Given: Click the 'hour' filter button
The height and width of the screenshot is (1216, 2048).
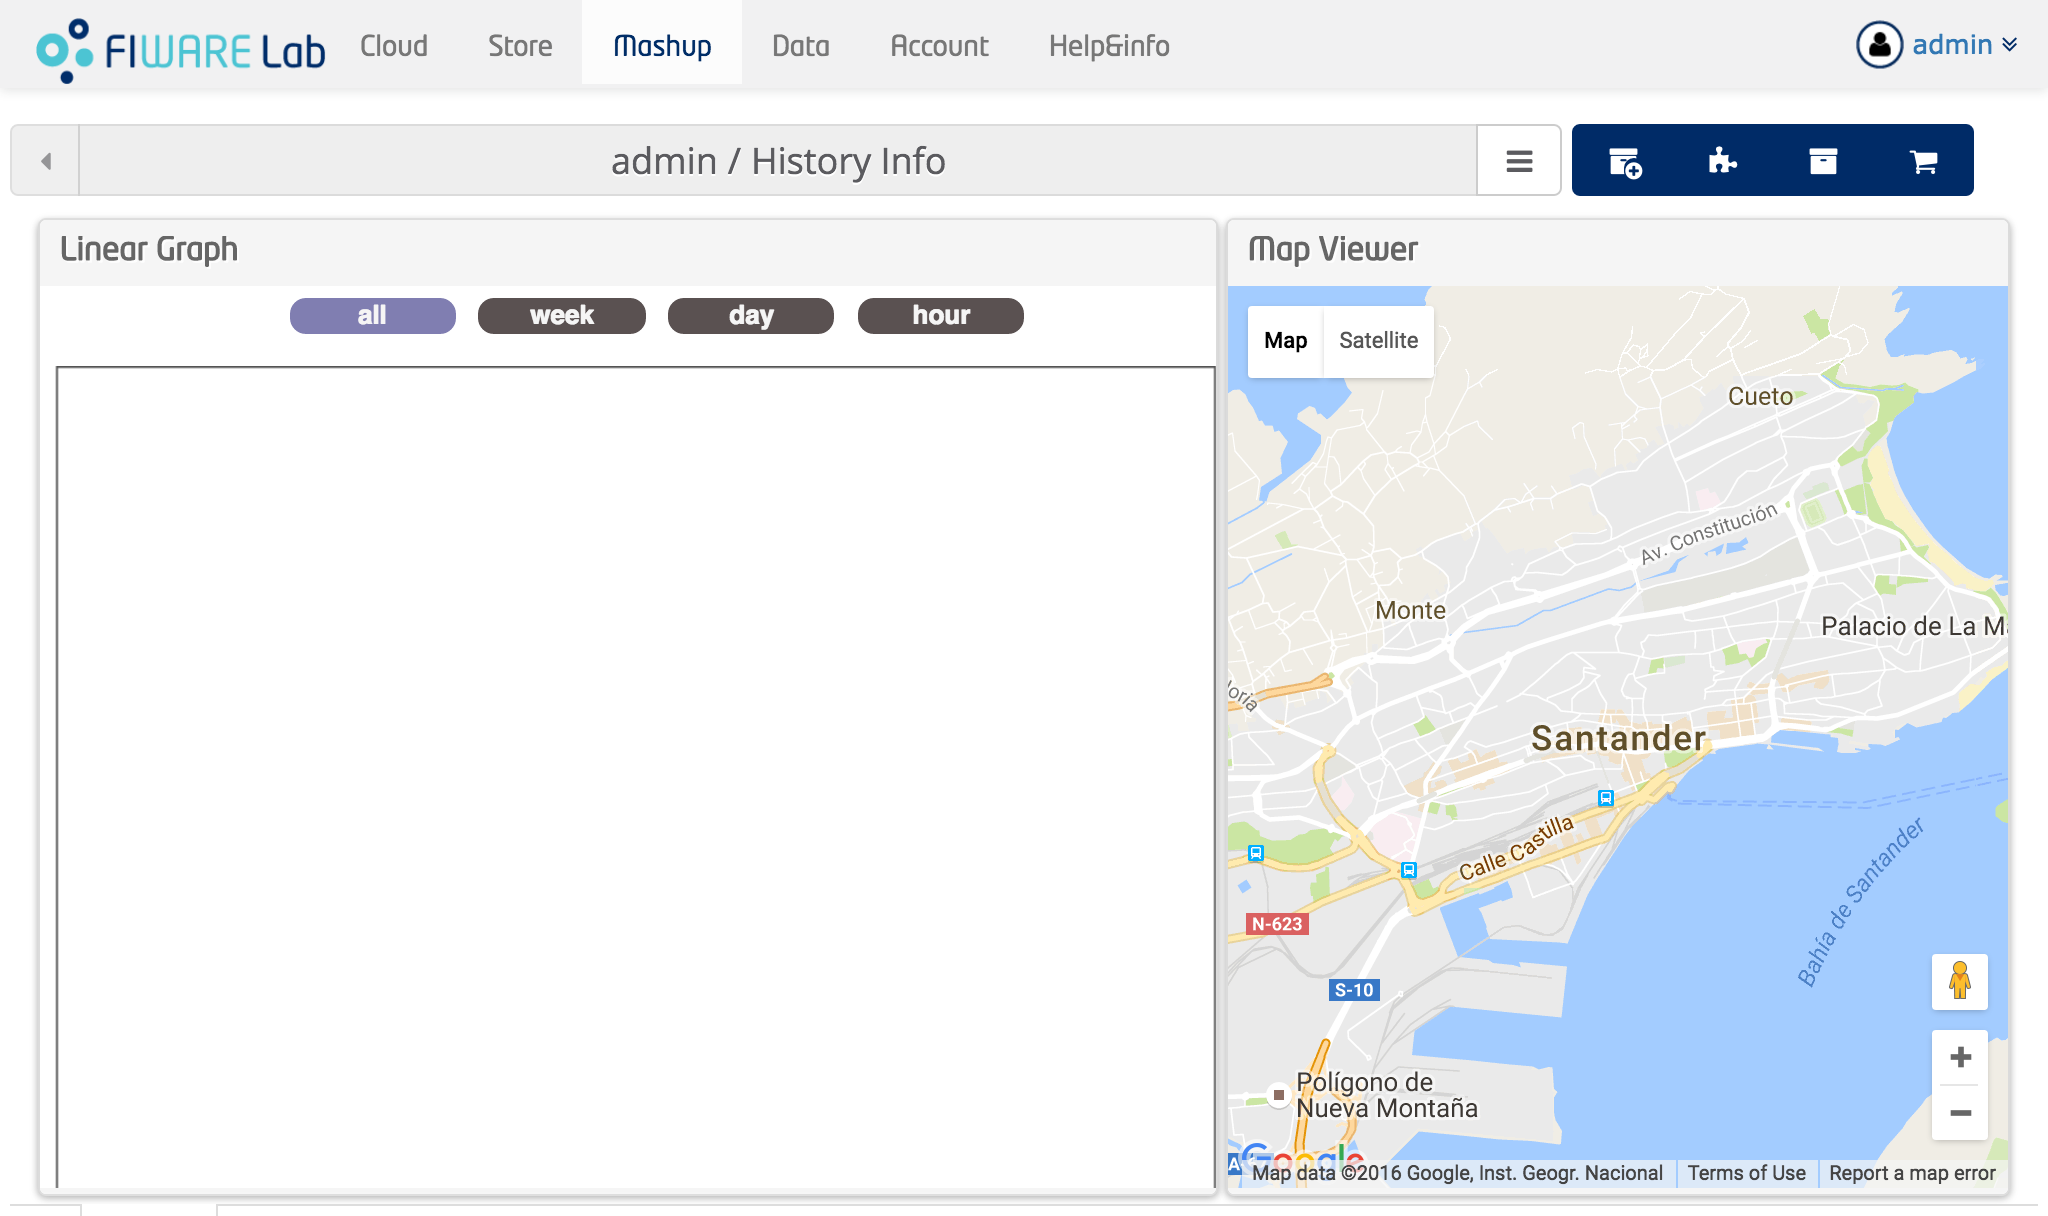Looking at the screenshot, I should (941, 314).
